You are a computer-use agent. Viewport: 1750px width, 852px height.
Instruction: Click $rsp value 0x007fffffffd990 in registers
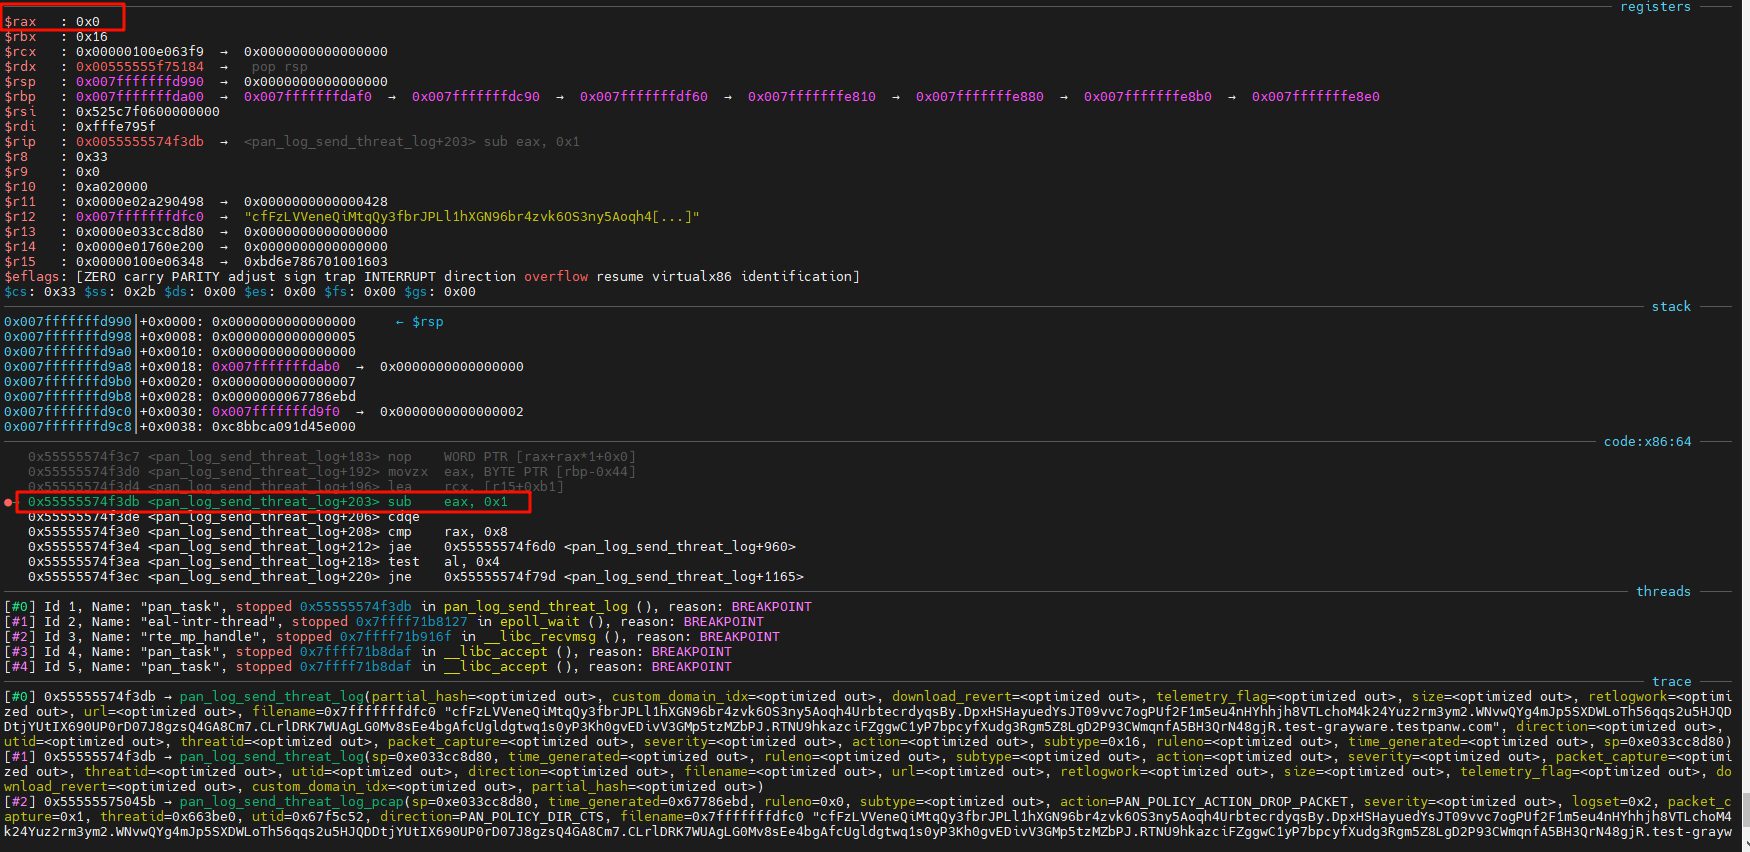[x=140, y=81]
